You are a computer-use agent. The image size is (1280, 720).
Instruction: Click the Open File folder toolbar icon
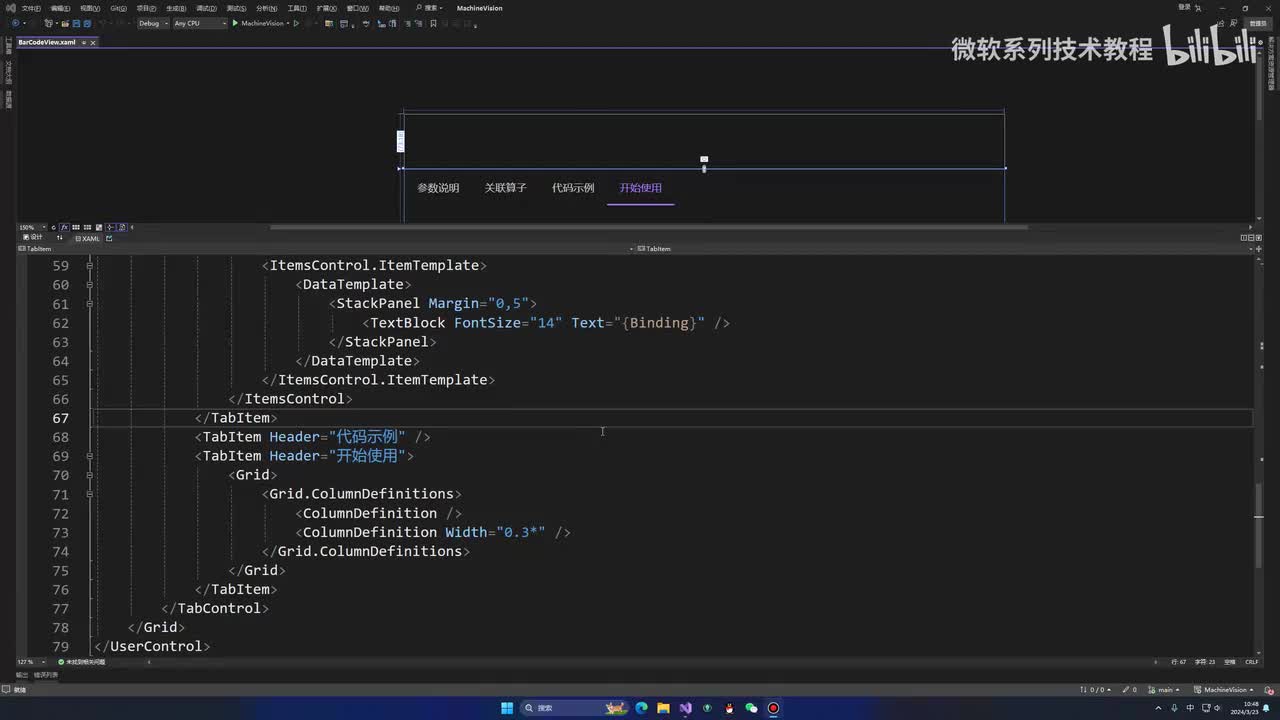click(64, 23)
